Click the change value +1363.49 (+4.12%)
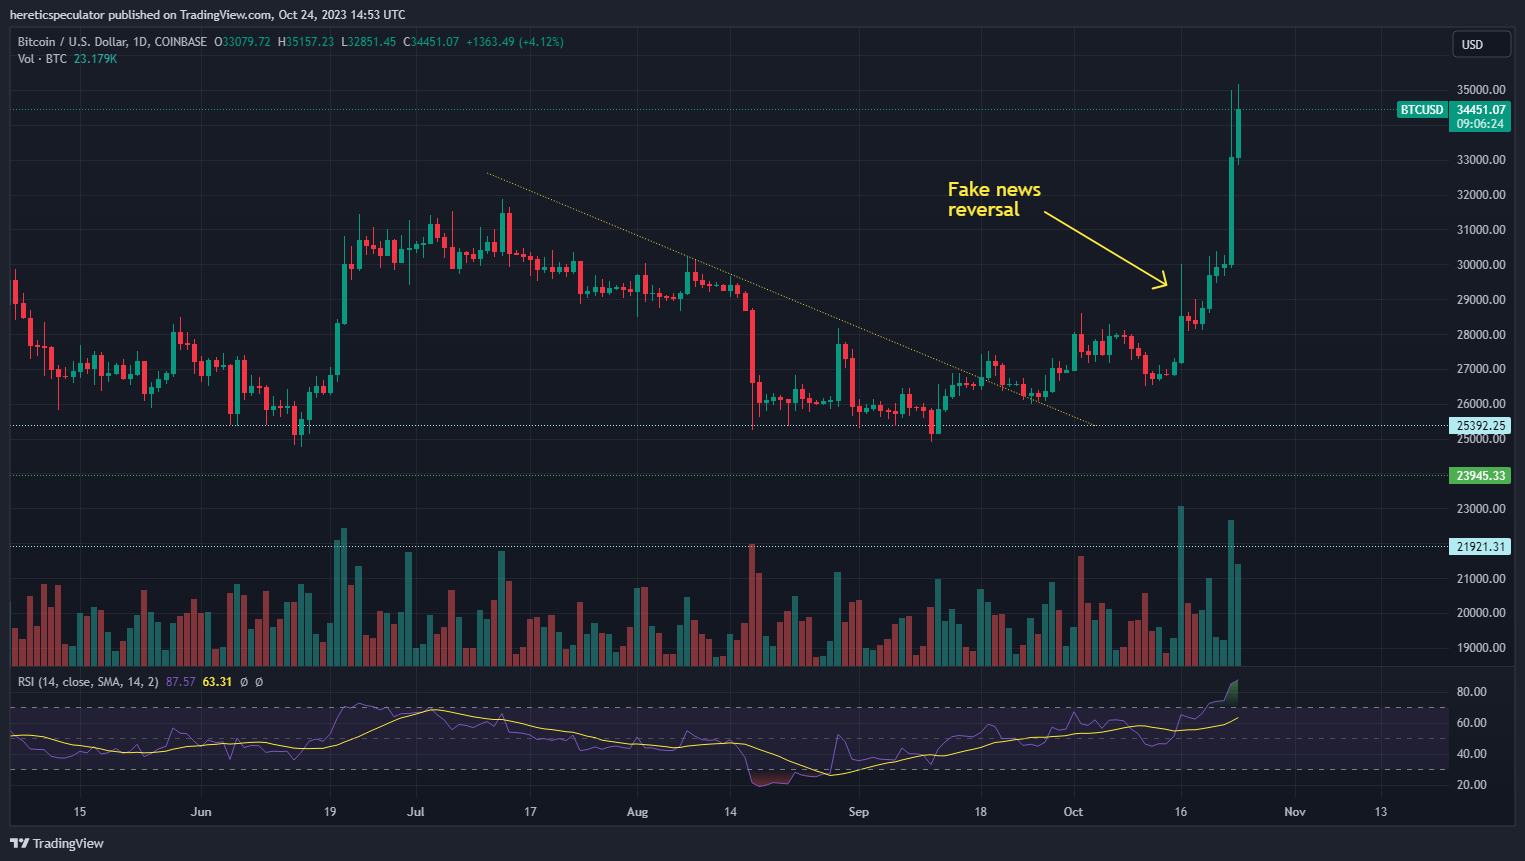The width and height of the screenshot is (1525, 861). point(515,42)
